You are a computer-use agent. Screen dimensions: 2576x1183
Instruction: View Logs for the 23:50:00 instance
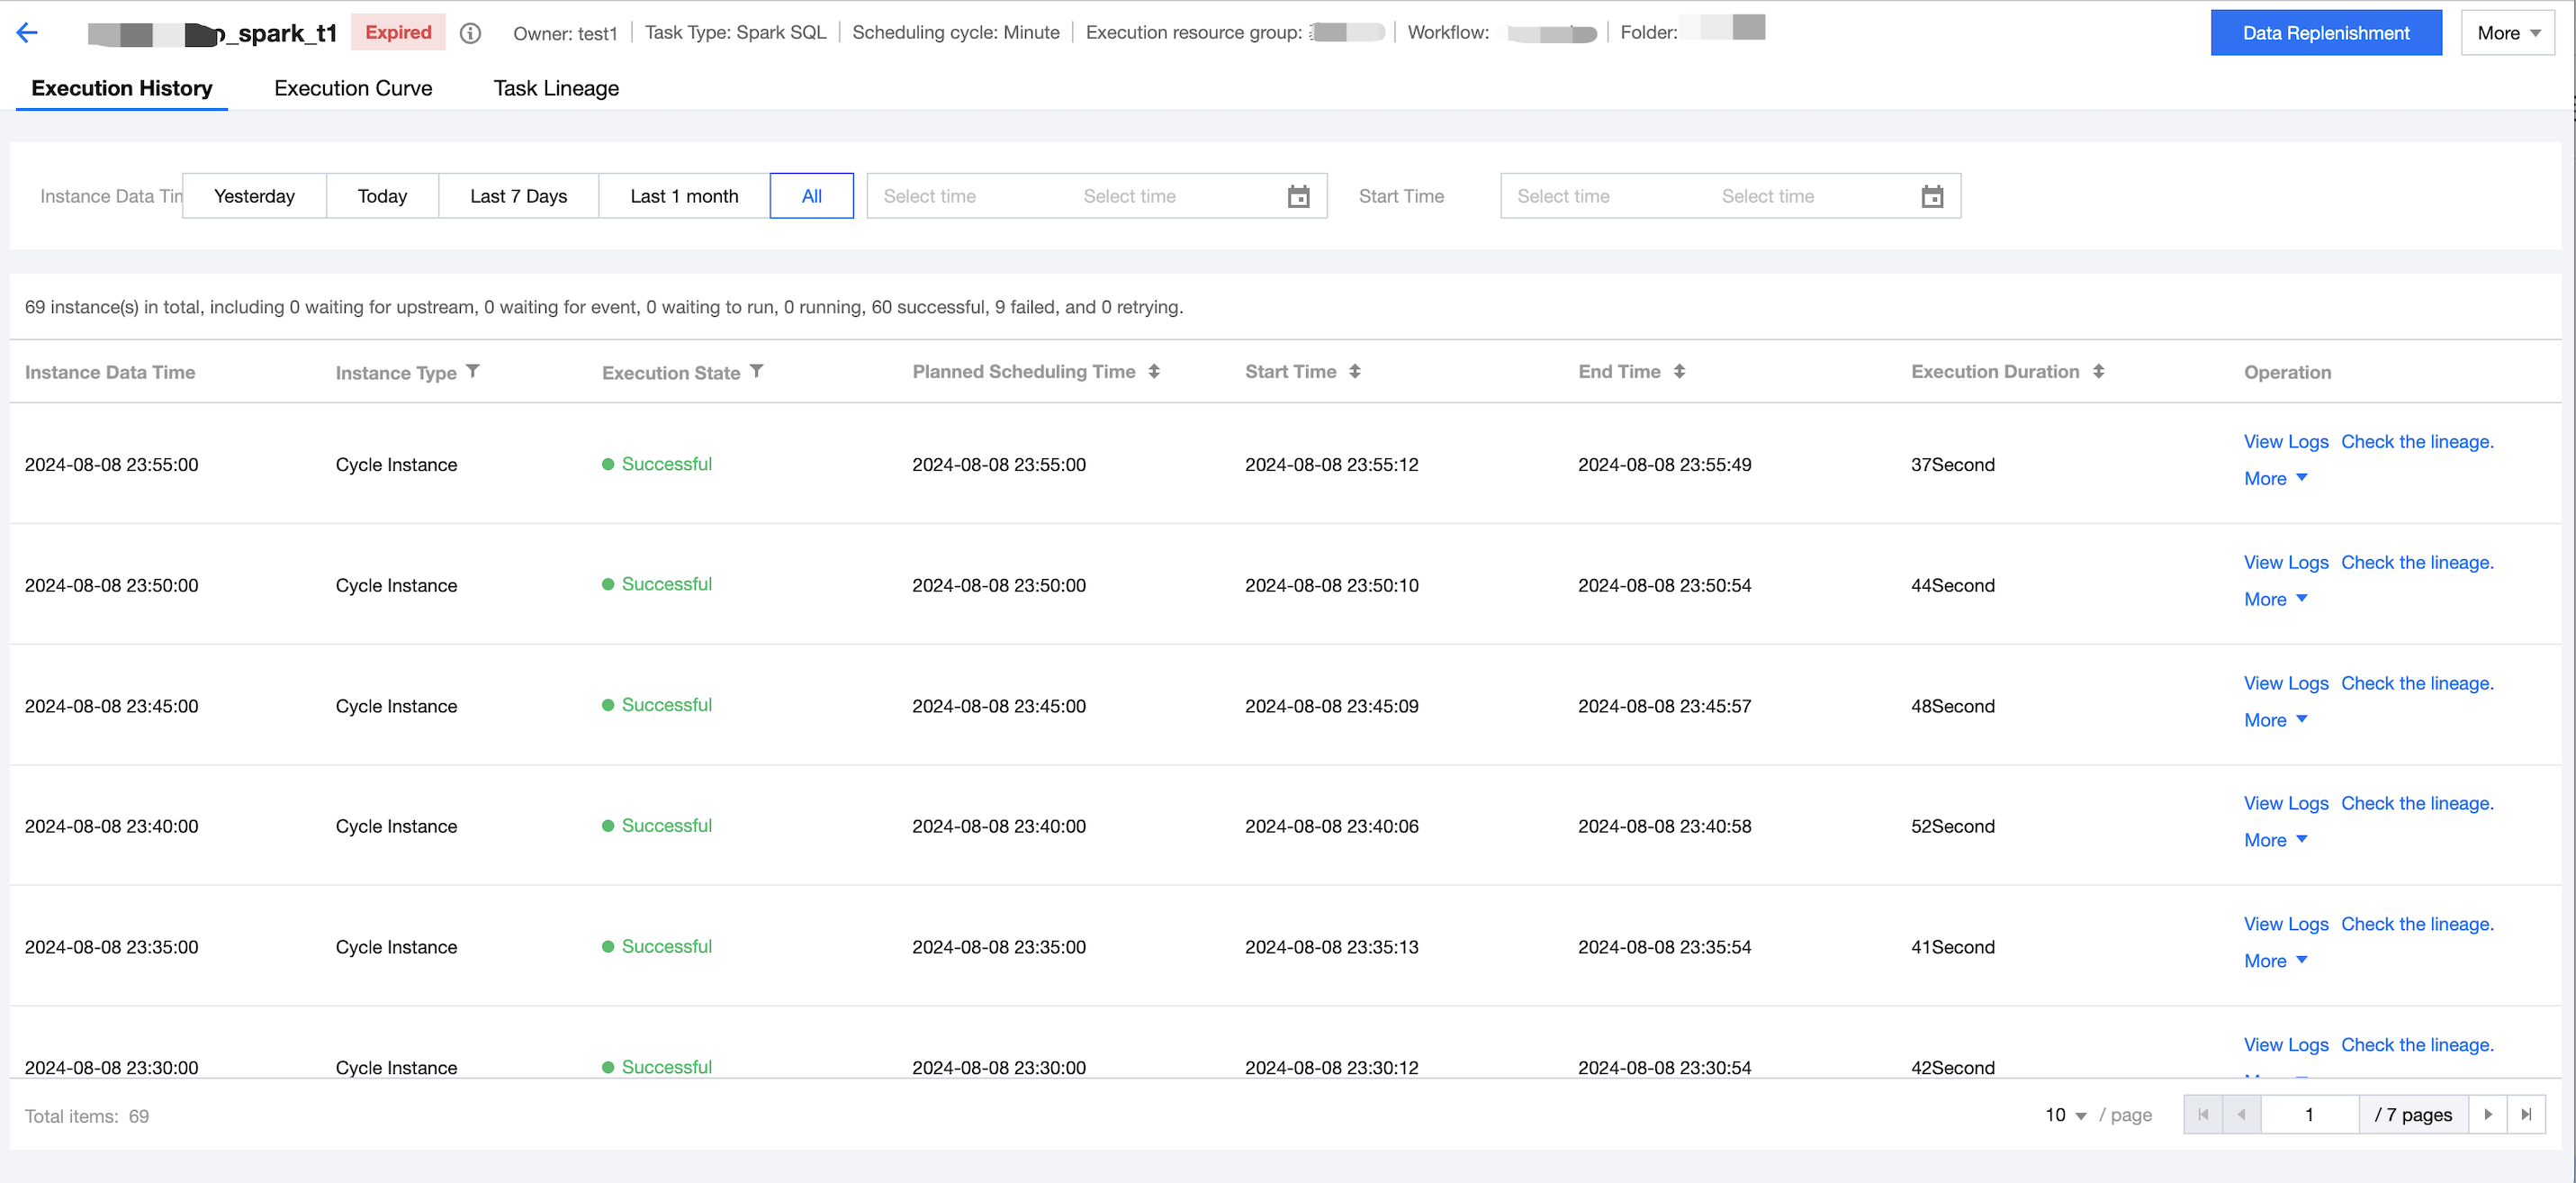click(x=2285, y=562)
